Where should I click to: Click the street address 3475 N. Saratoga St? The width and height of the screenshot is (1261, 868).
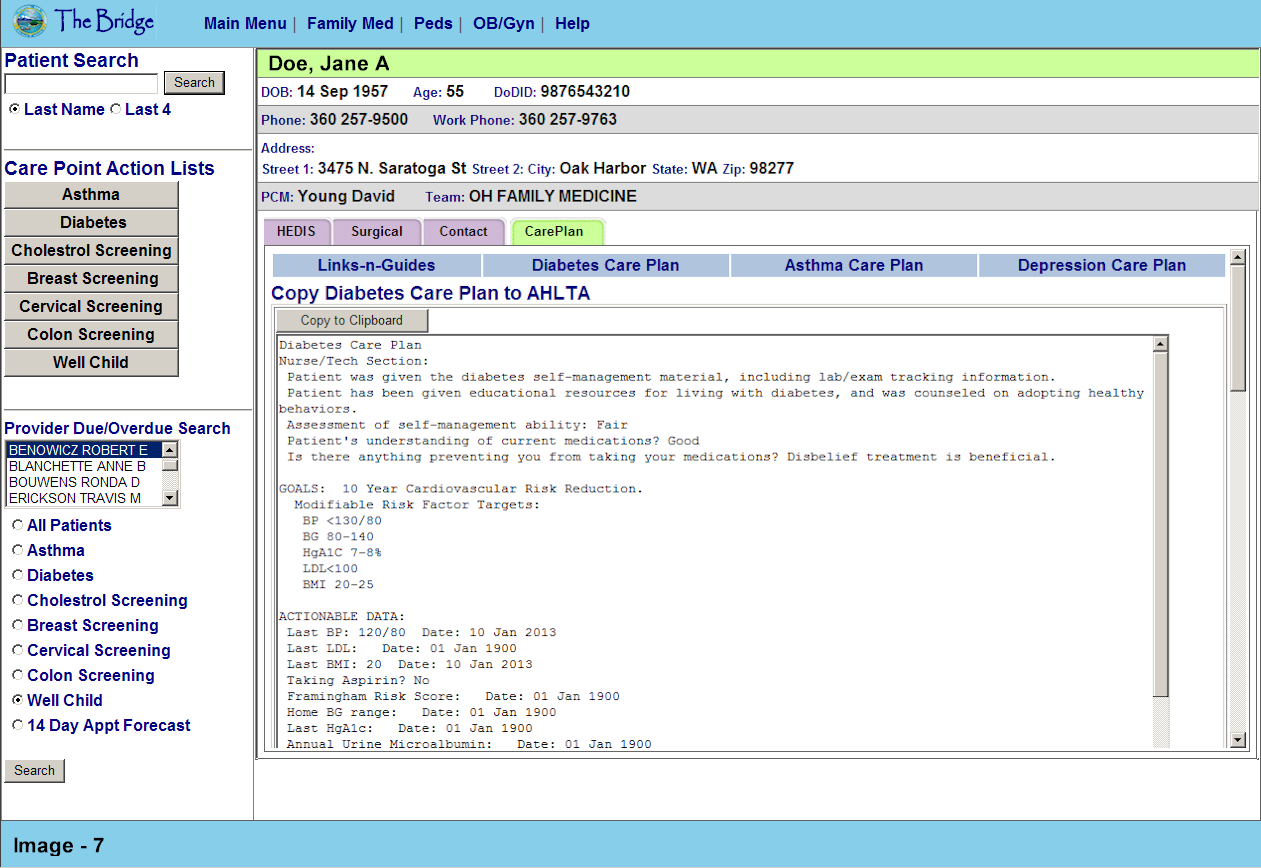(392, 168)
